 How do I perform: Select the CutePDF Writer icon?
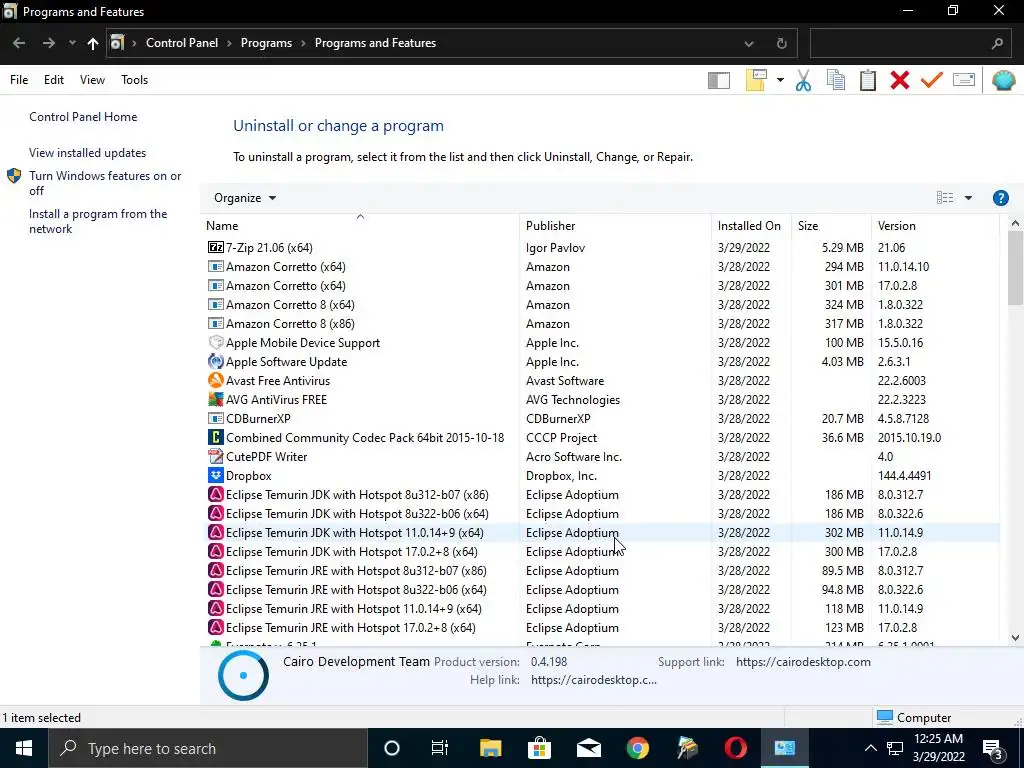[x=216, y=456]
